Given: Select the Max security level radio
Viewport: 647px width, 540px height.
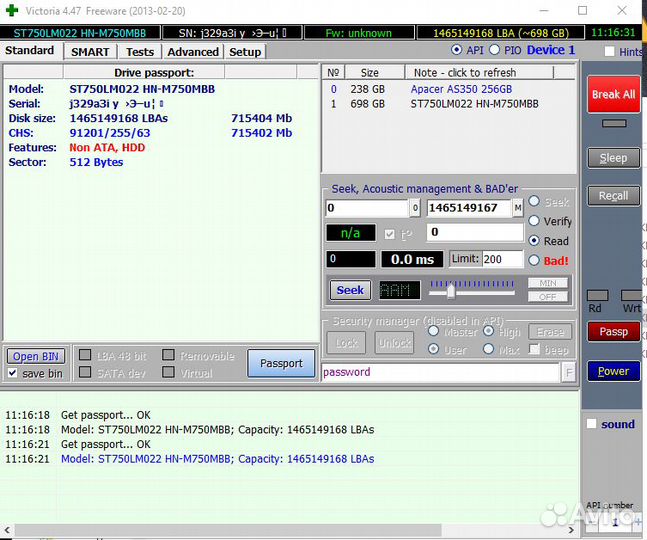Looking at the screenshot, I should (x=489, y=349).
